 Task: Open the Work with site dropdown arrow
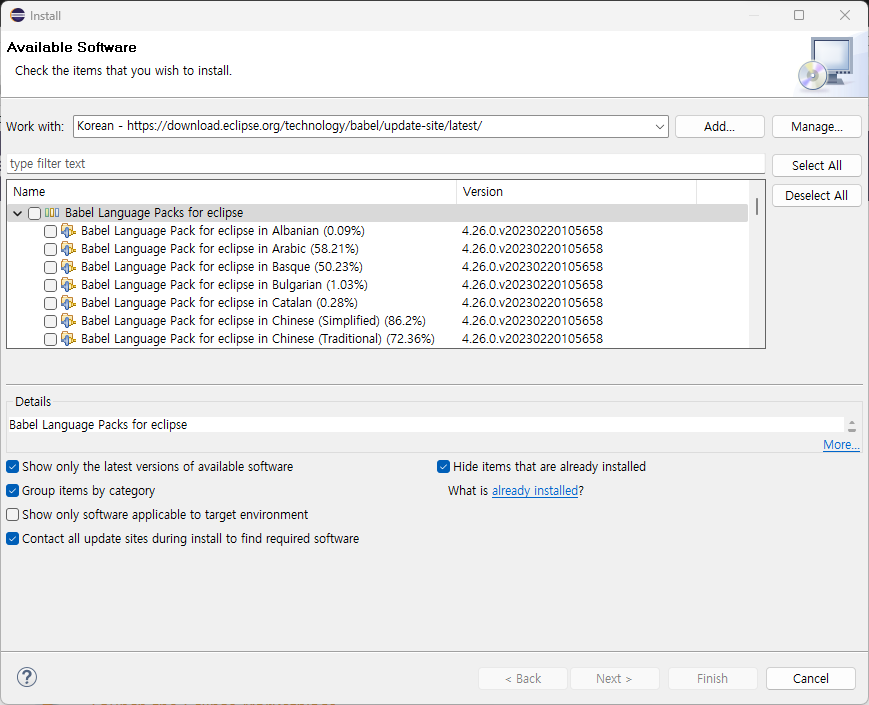pyautogui.click(x=660, y=126)
